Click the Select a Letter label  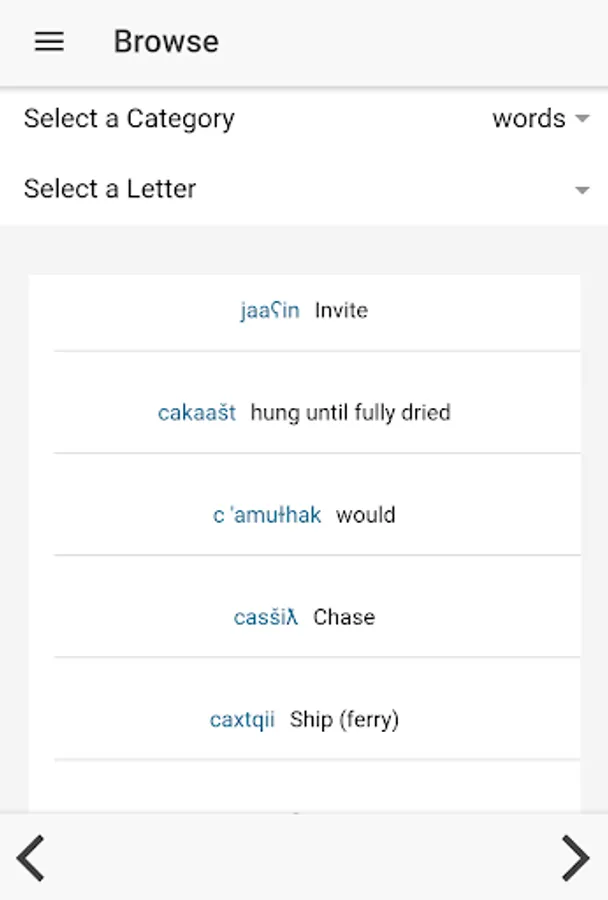click(110, 189)
